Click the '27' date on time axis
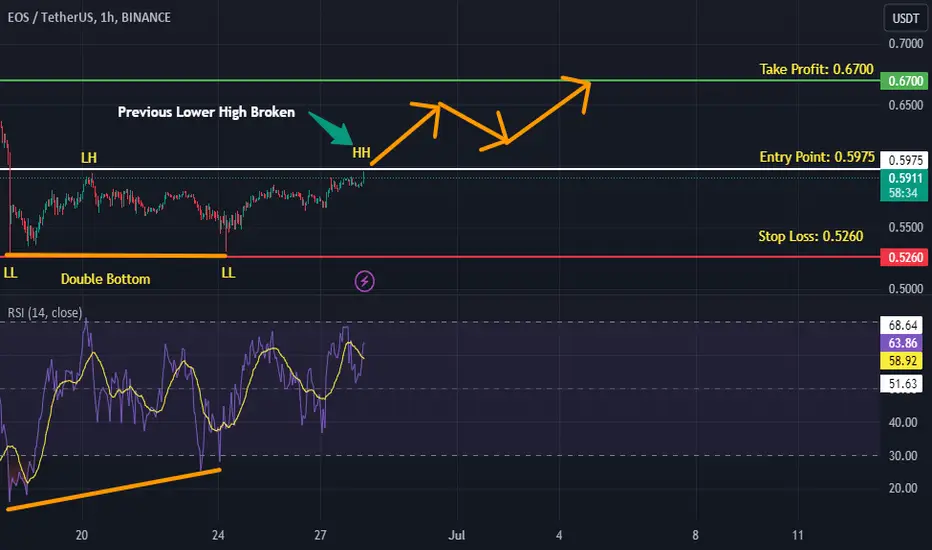Image resolution: width=932 pixels, height=550 pixels. [x=320, y=535]
